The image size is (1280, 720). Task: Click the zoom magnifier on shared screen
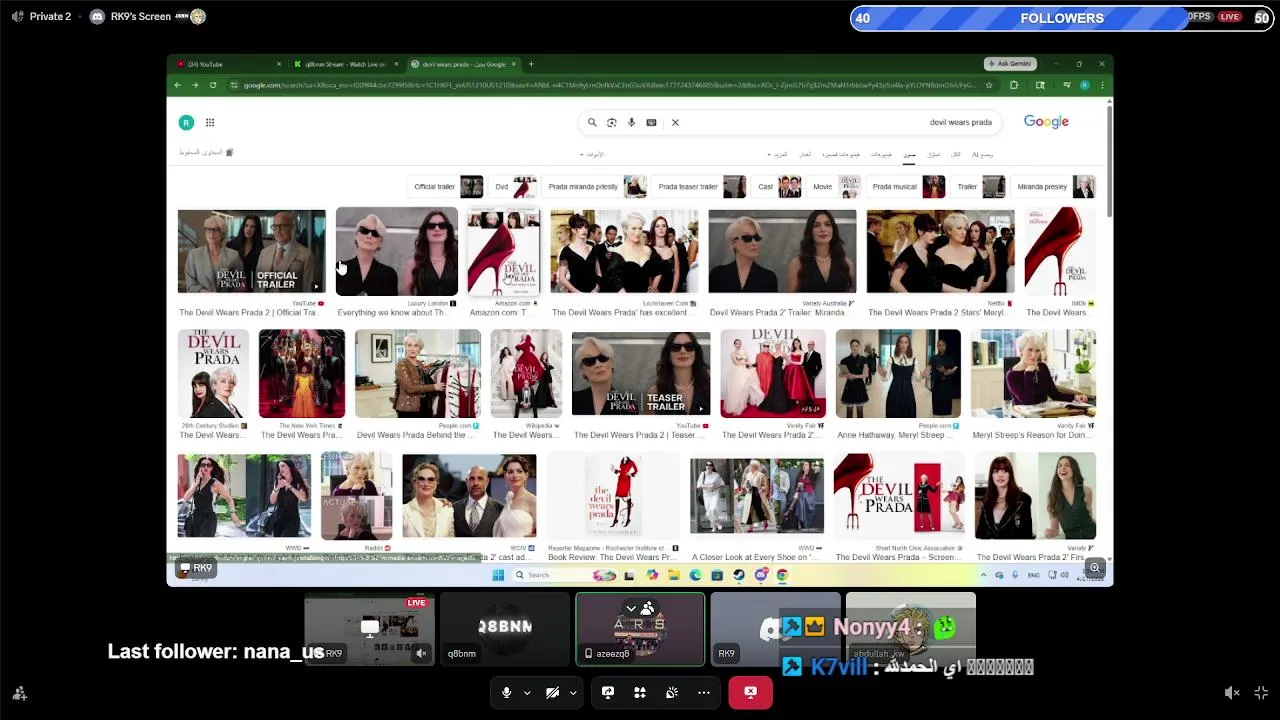1095,568
